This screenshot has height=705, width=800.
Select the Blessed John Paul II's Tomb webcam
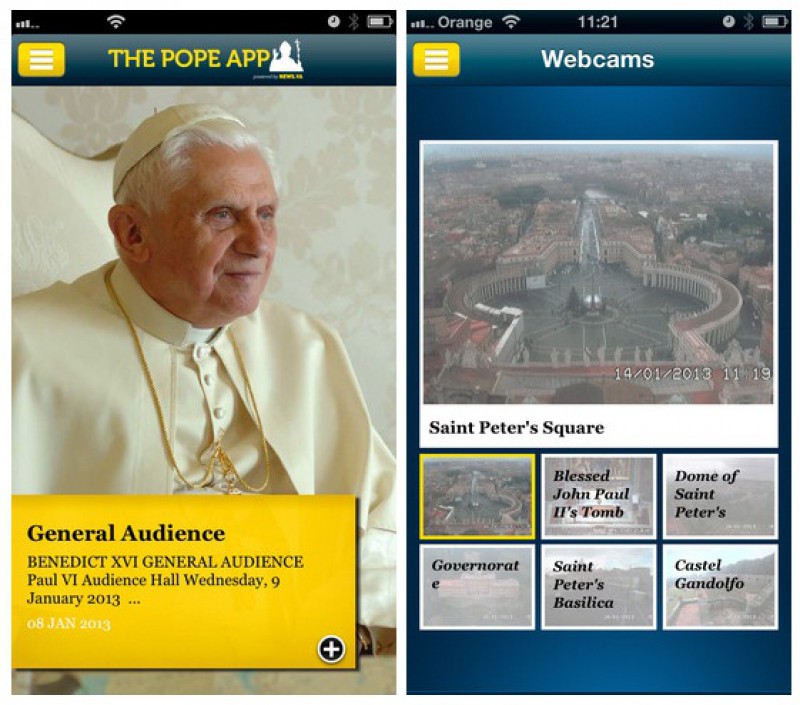(x=598, y=497)
